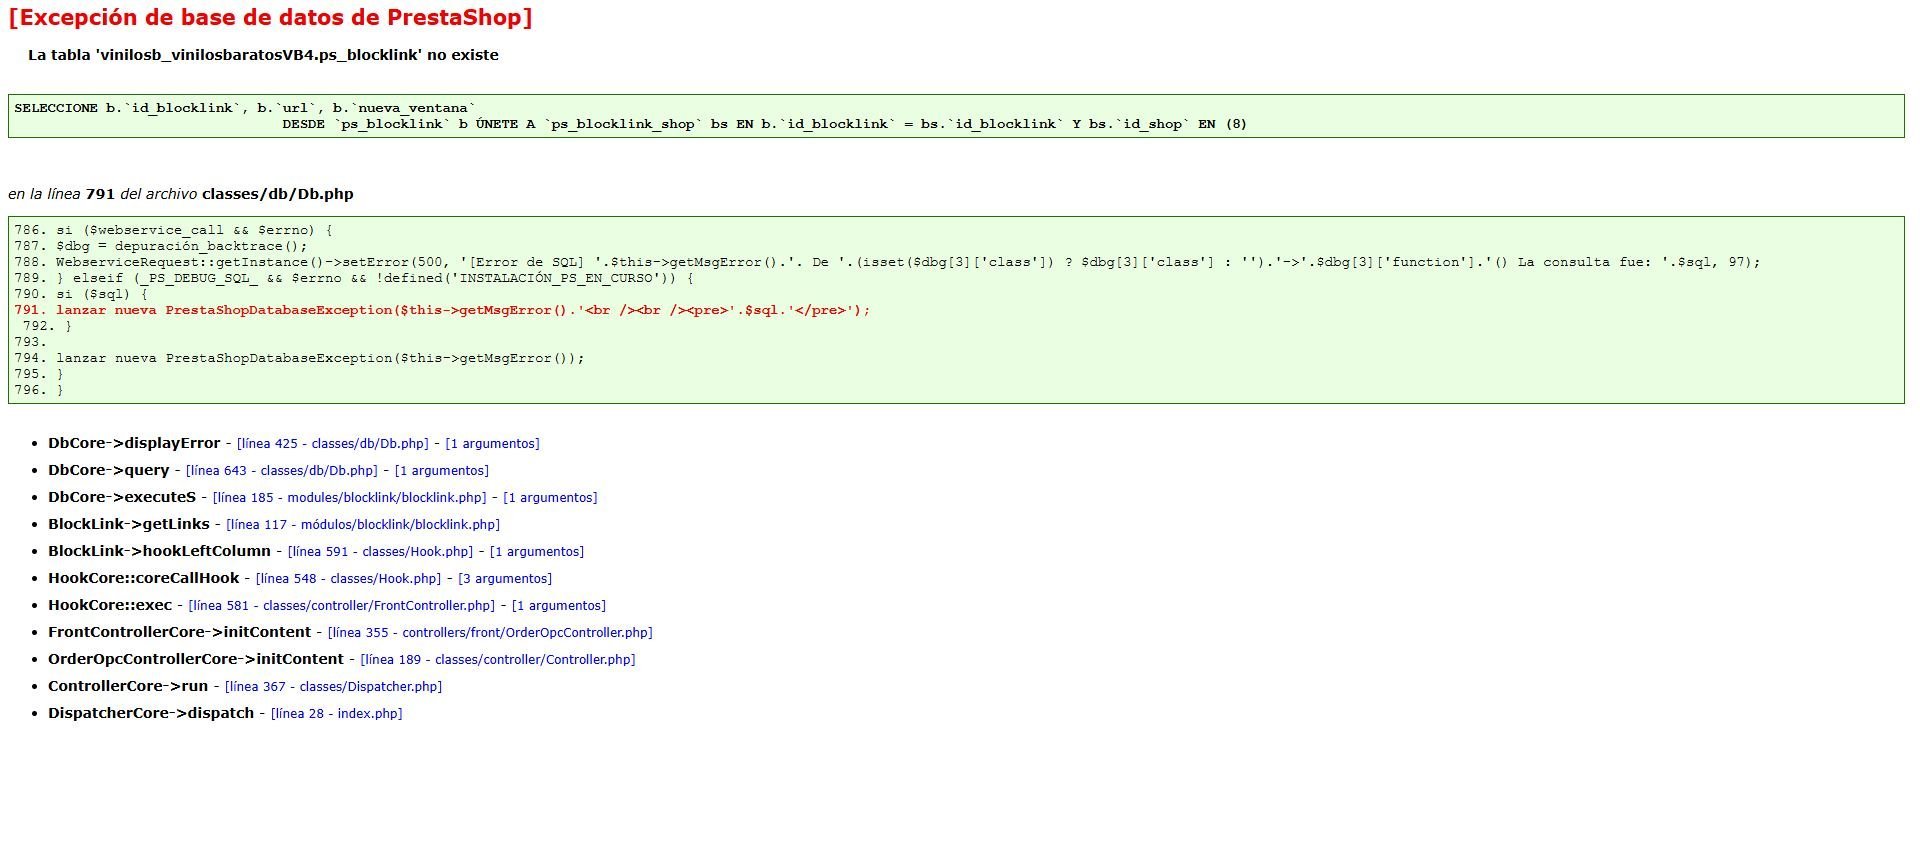Click the 'DESDE `ps_blocklink` b' query line

click(764, 124)
